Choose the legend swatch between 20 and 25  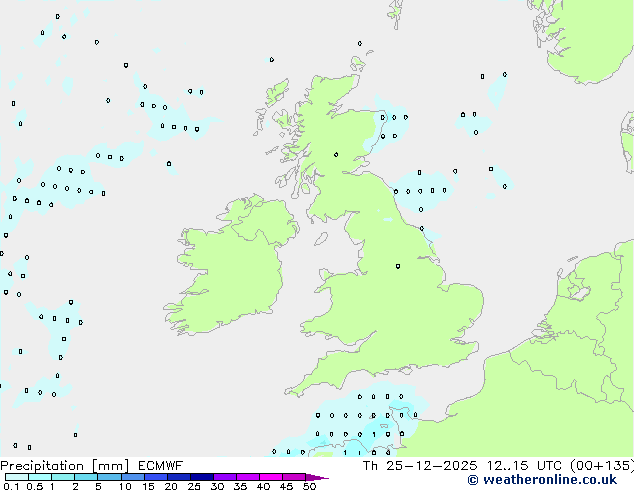pyautogui.click(x=179, y=477)
